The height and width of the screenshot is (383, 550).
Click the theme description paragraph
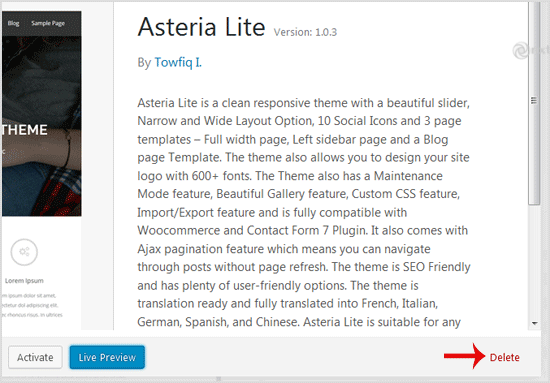pos(303,212)
